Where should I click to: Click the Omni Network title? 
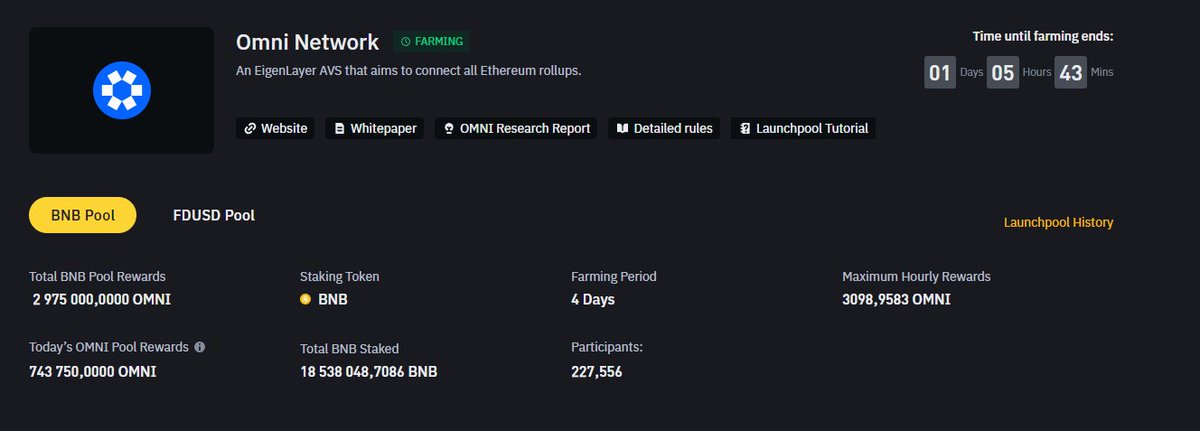click(x=307, y=42)
